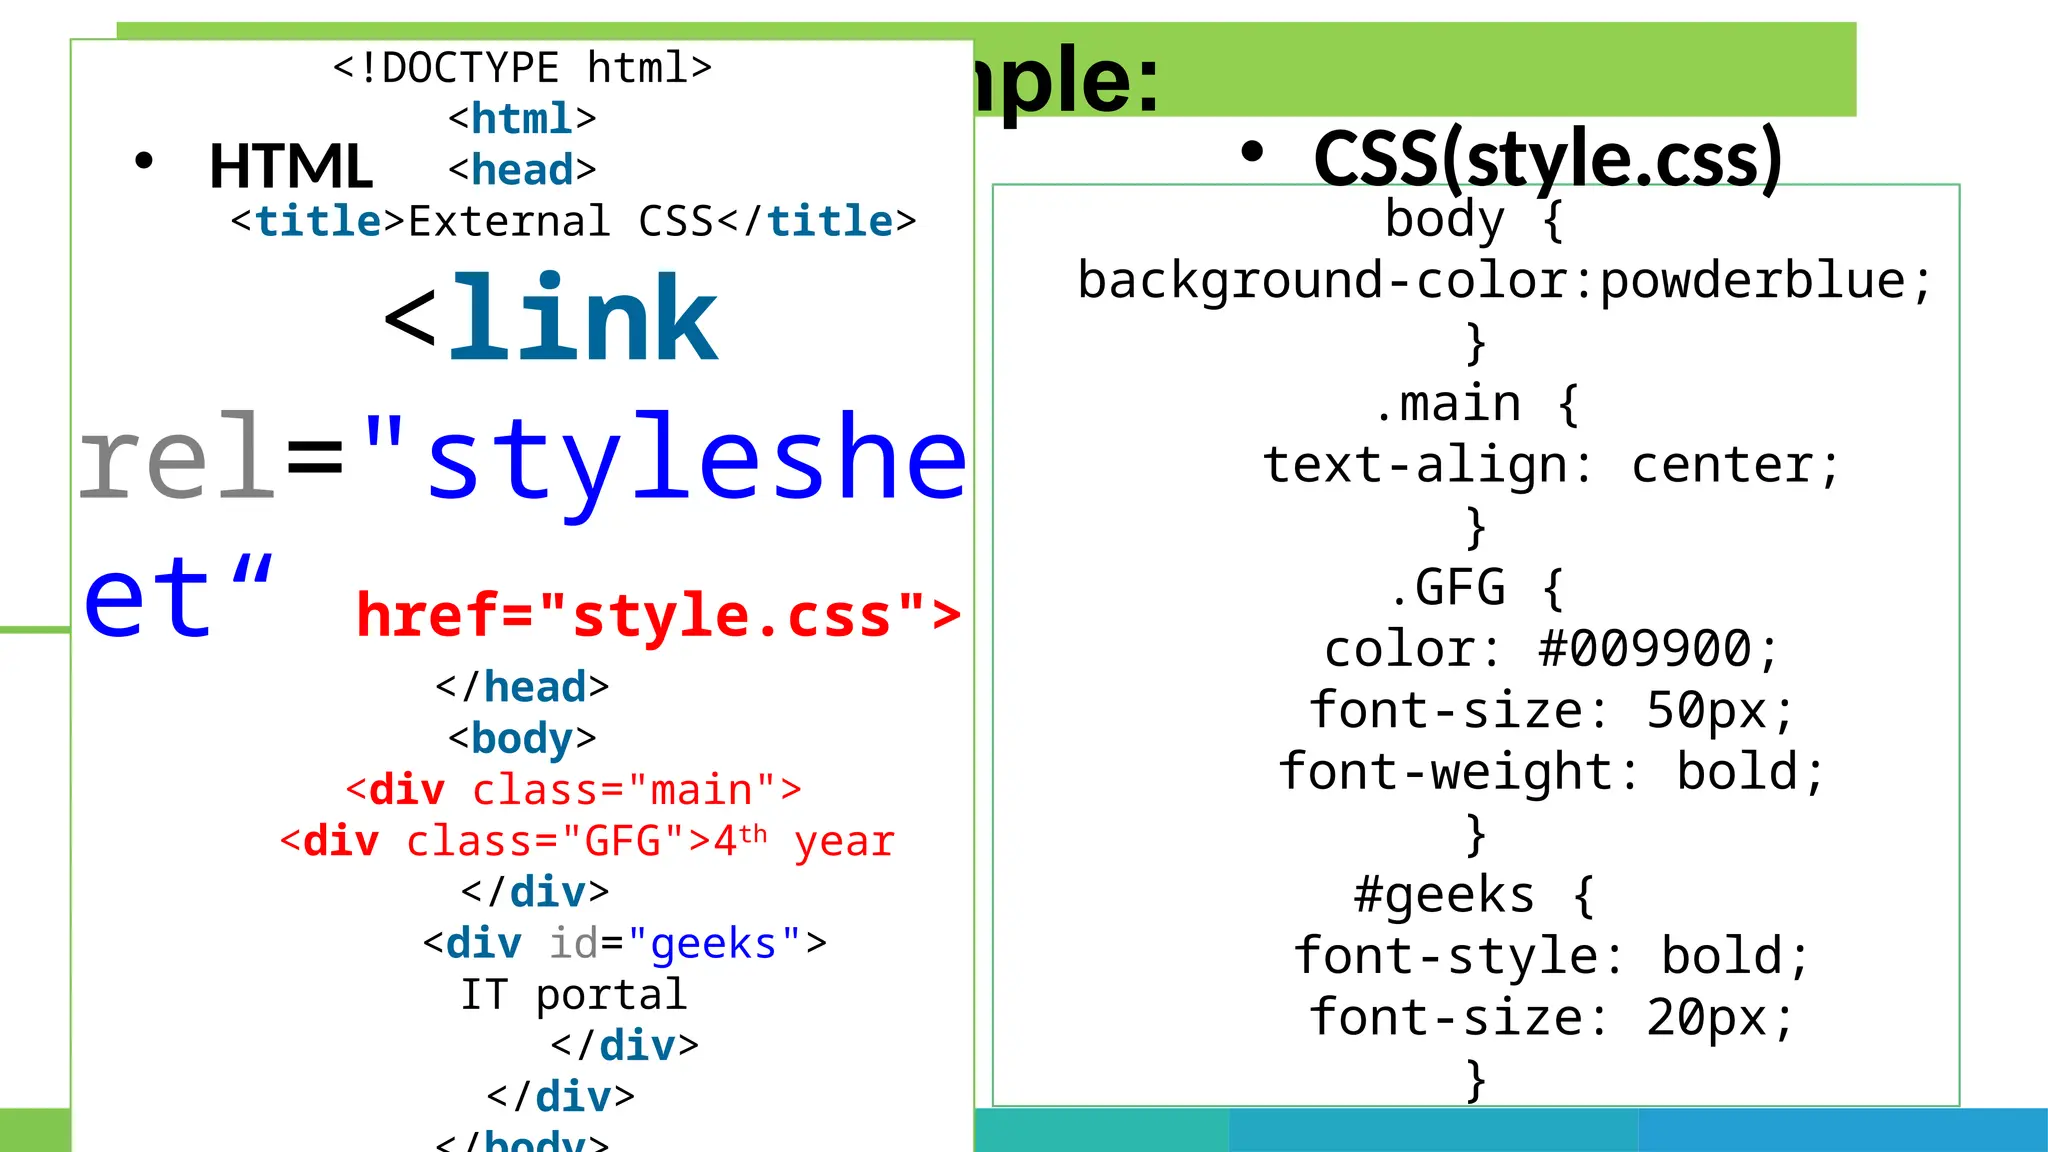Click "background-color:powderblue;" declaration
Viewport: 2048px width, 1152px height.
[x=1505, y=280]
